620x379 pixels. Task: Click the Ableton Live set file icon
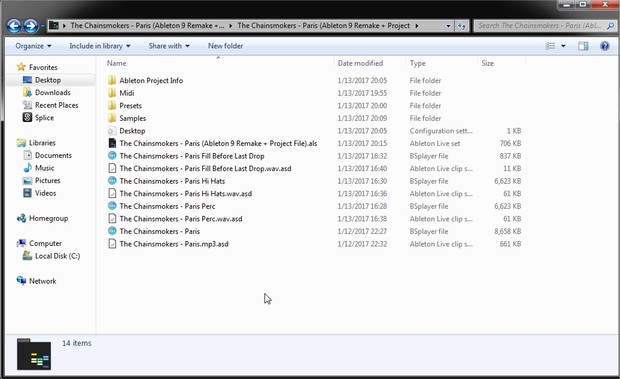(112, 143)
